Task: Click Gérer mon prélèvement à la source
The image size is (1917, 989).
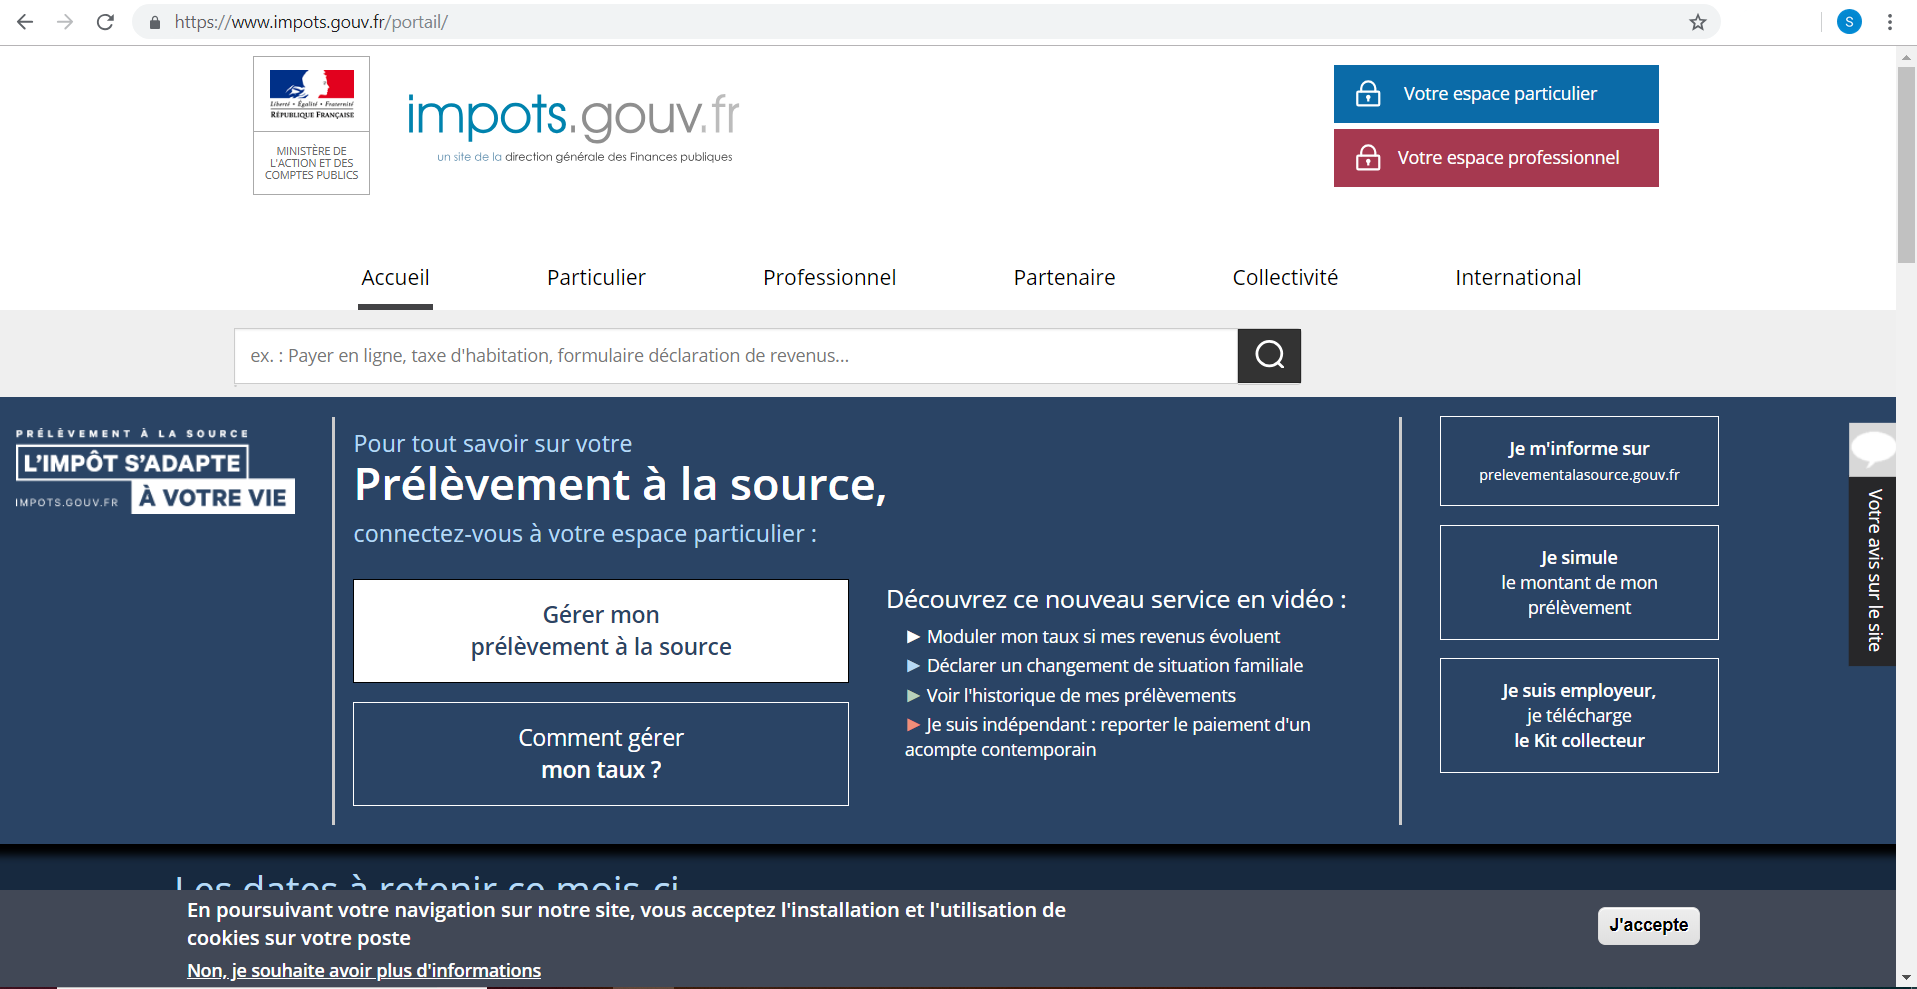Action: [x=601, y=631]
